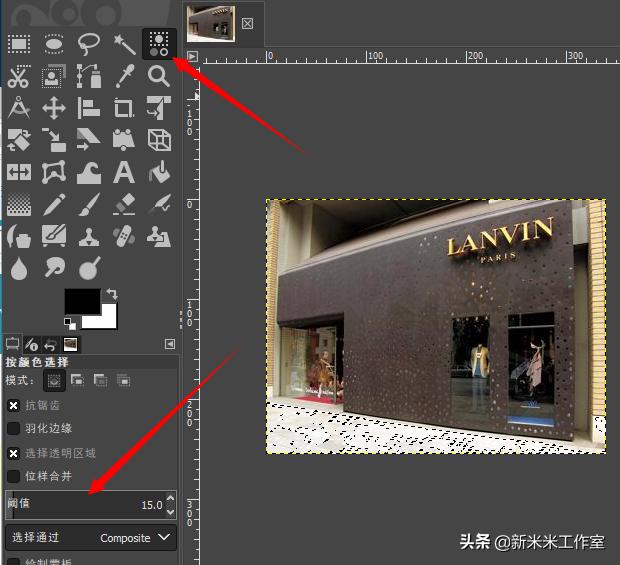
Task: Select the Handle Transform tool
Action: click(x=124, y=140)
